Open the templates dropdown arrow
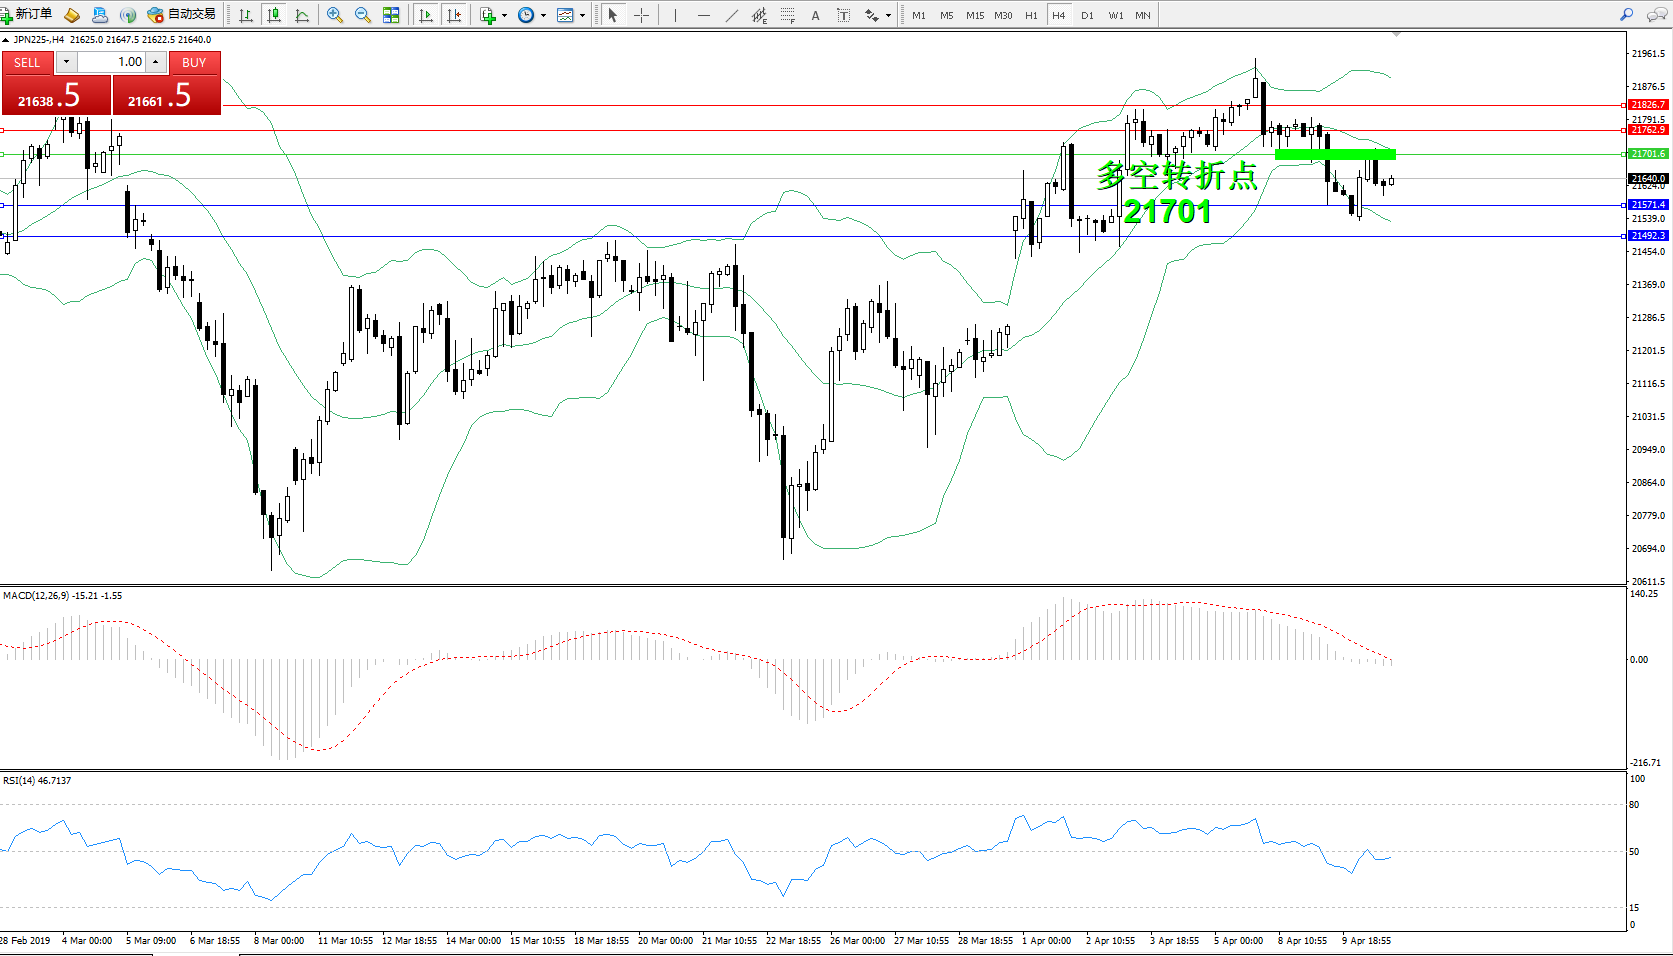The width and height of the screenshot is (1673, 956). point(582,15)
